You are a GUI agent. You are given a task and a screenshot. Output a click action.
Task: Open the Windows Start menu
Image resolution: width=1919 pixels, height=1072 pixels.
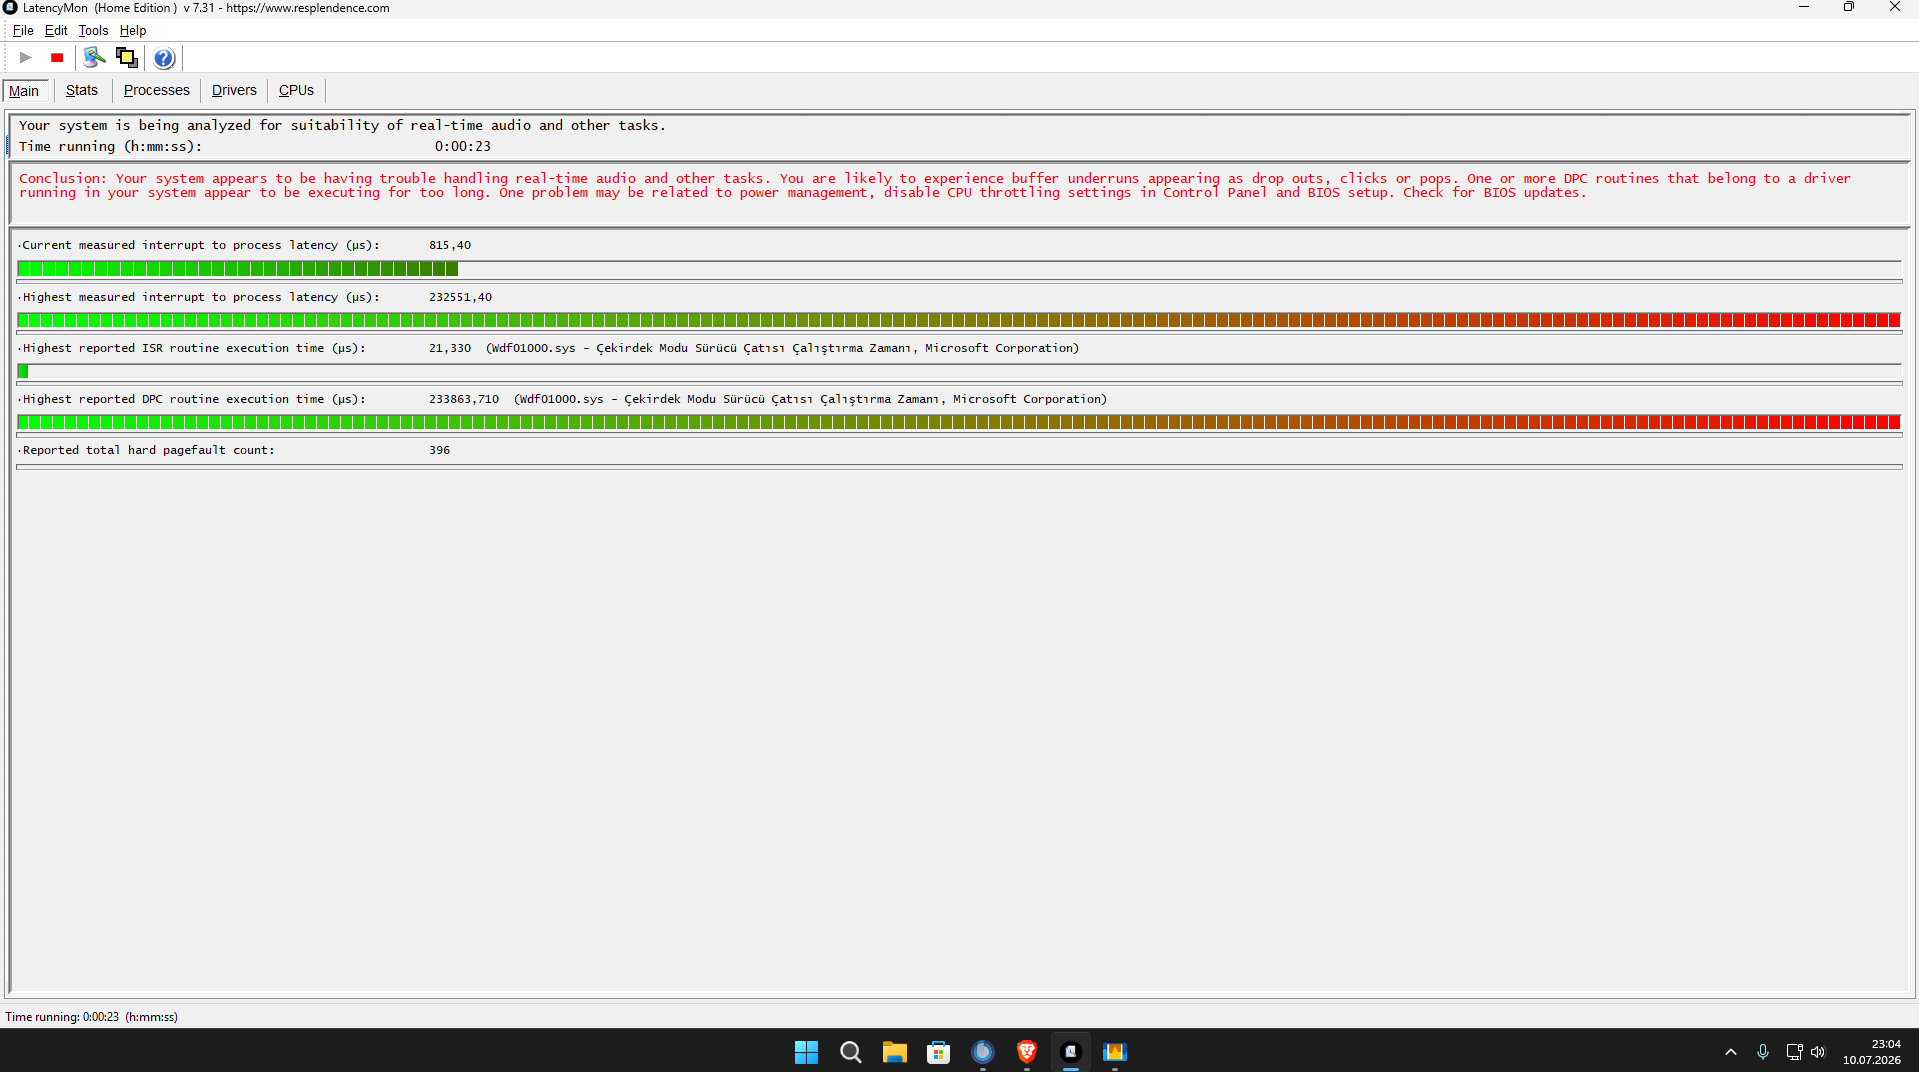[x=806, y=1052]
